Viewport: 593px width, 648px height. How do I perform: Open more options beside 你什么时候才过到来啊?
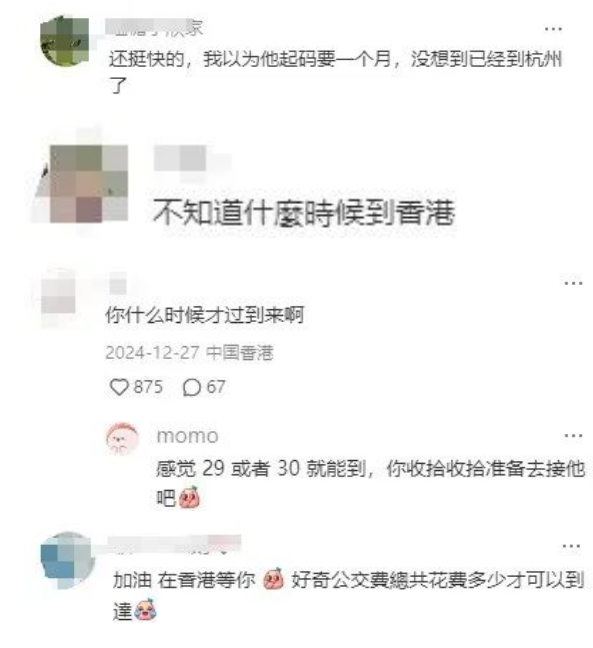(x=573, y=283)
